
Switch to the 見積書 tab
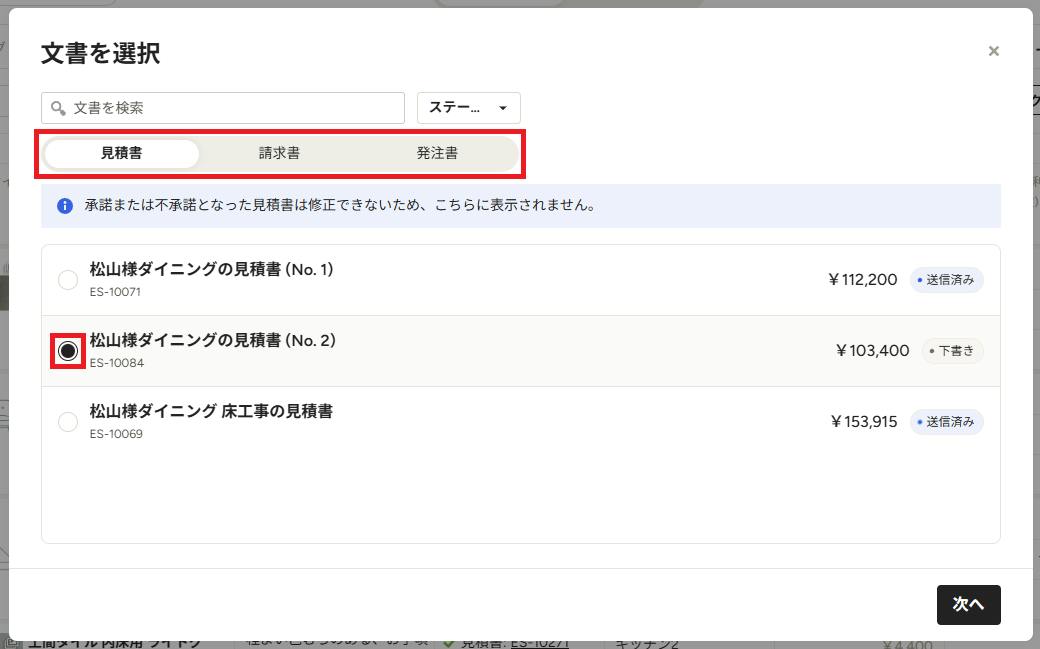point(121,153)
